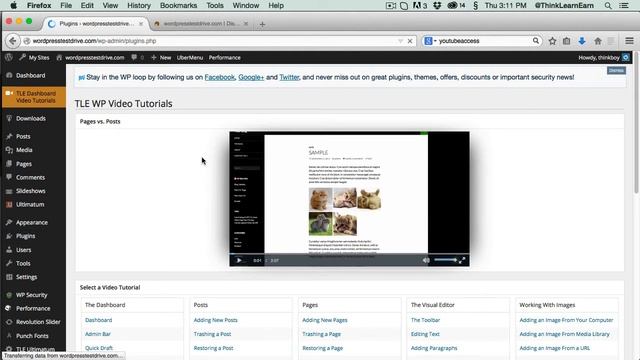Open My Sites in the admin bar
The image size is (640, 360).
coord(34,58)
